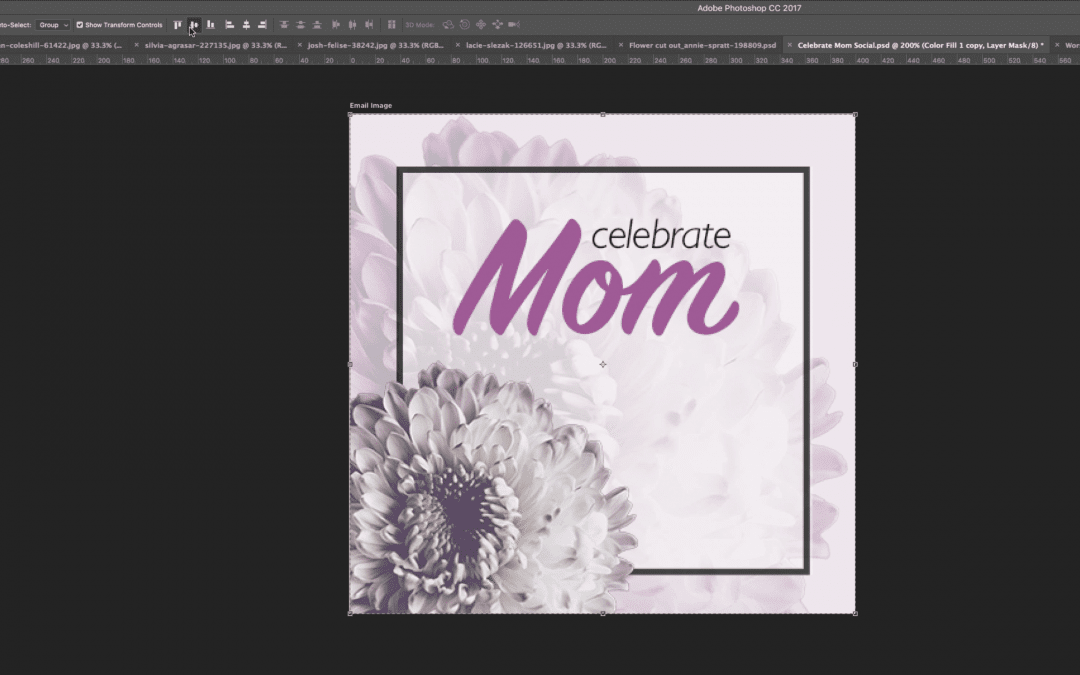Toggle Show Transform Controls checkbox

[79, 25]
